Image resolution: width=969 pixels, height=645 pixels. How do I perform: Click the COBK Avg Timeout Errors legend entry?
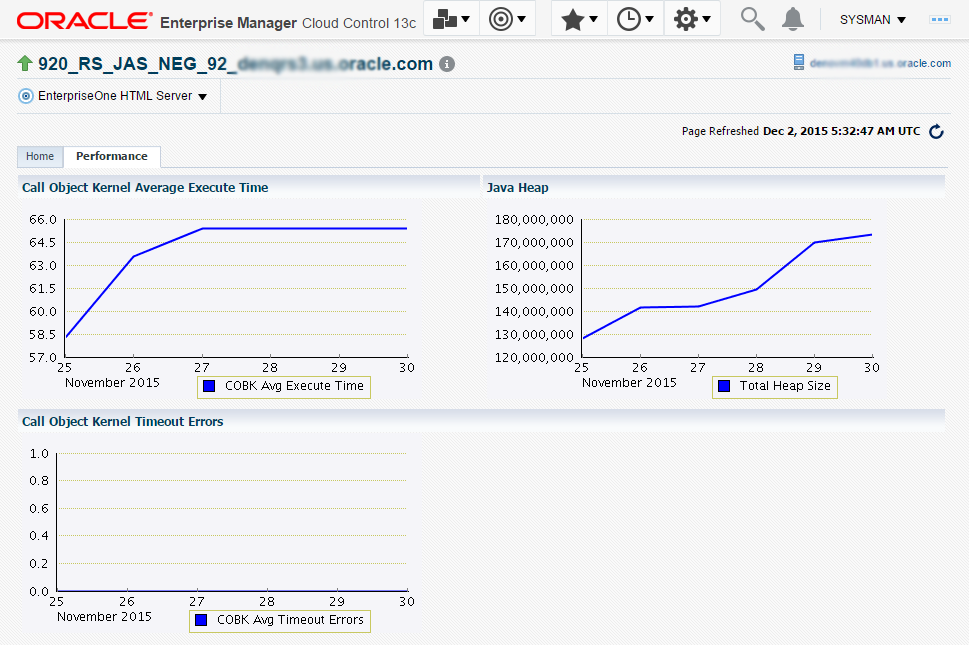pos(280,620)
